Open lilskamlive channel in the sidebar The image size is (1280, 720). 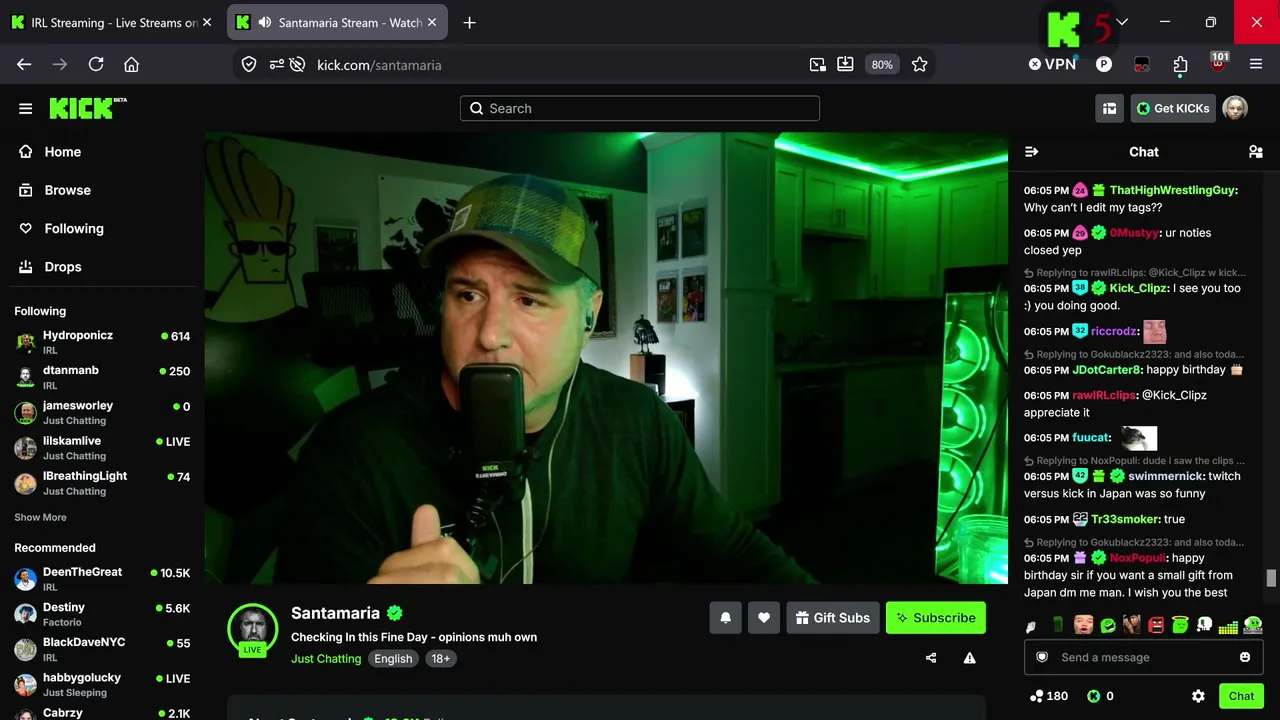coord(102,447)
